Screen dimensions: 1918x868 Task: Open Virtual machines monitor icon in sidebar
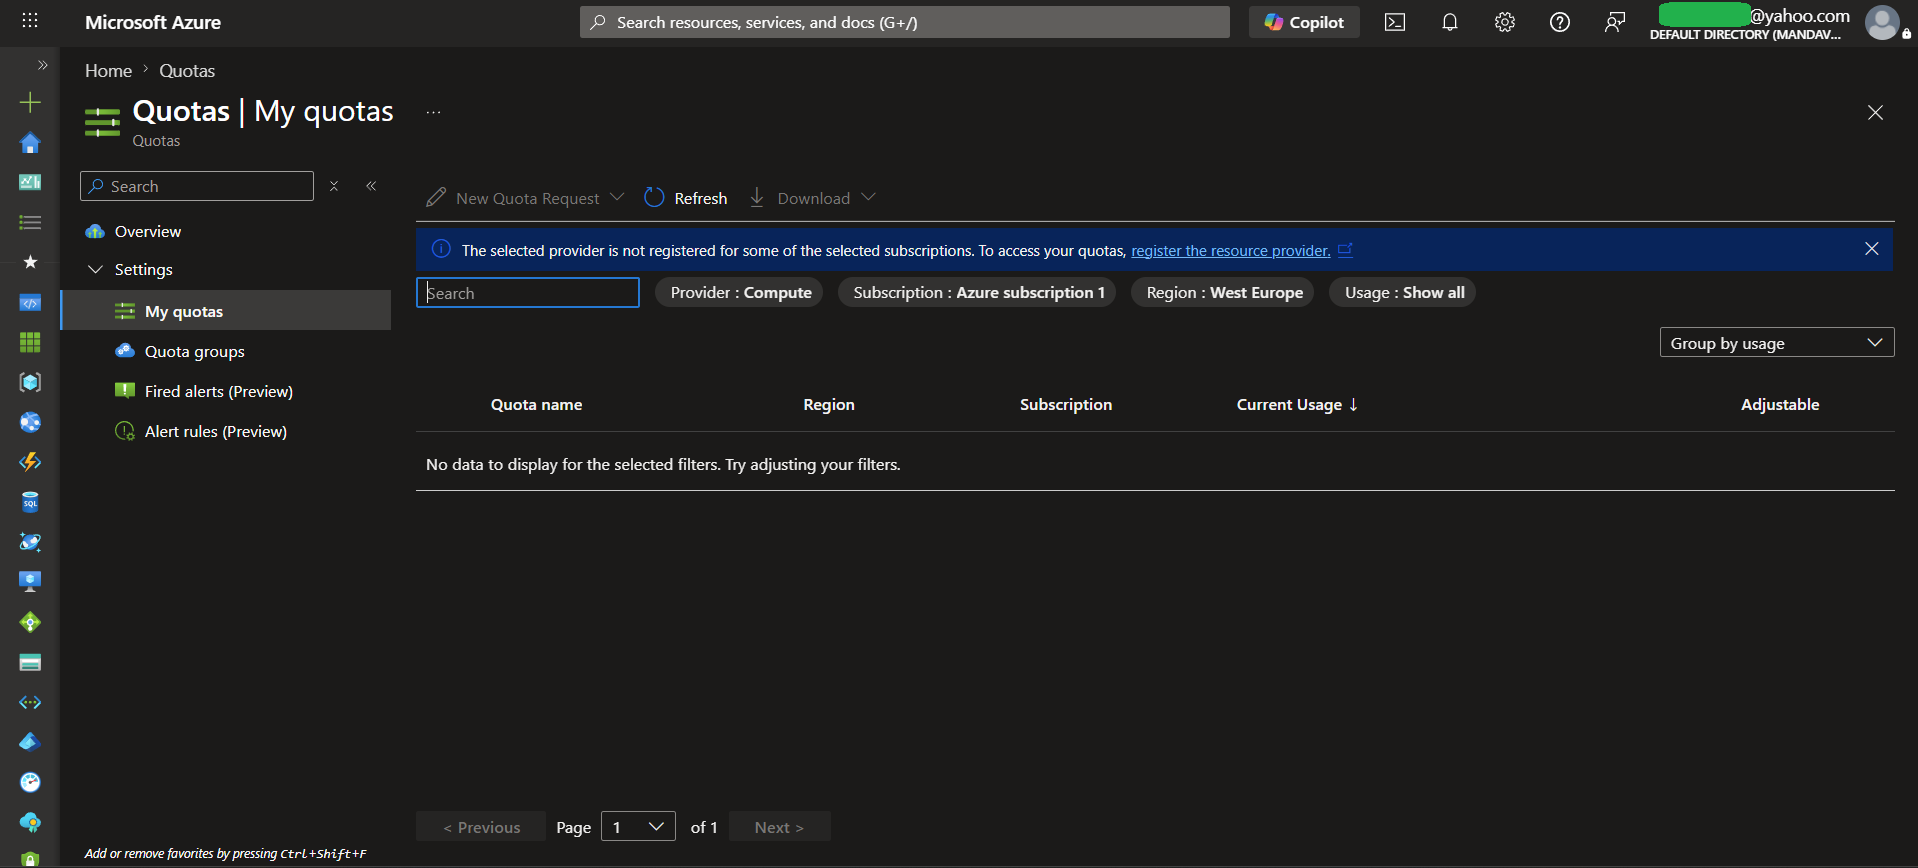(x=30, y=582)
